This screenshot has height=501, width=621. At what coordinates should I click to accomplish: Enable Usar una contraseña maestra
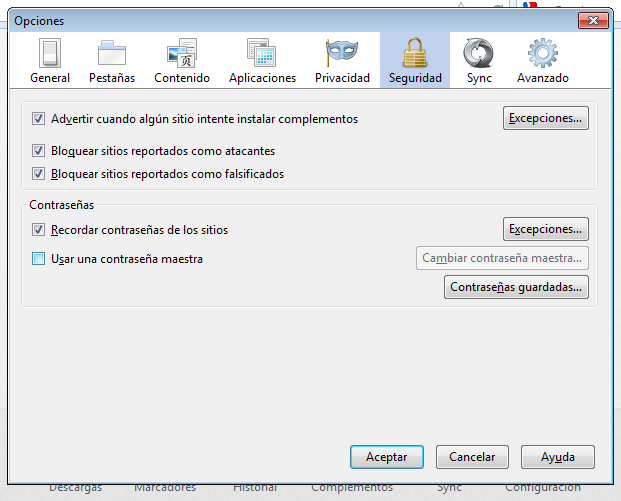tap(38, 259)
